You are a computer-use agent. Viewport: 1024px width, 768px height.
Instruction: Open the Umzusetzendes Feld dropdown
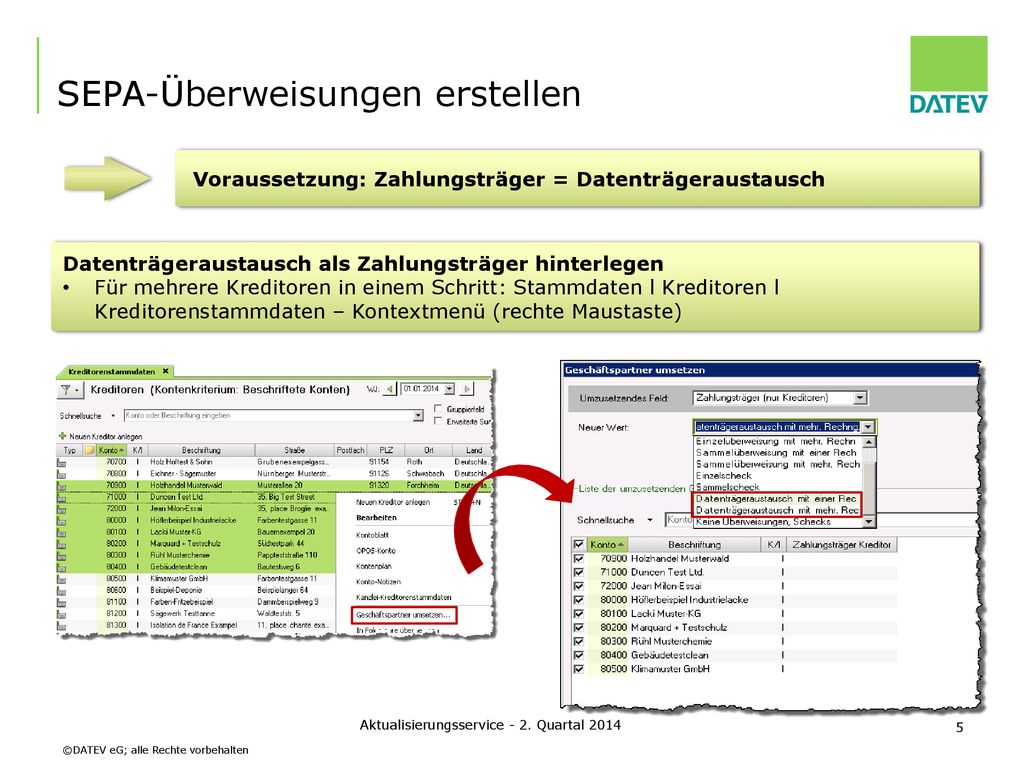861,398
